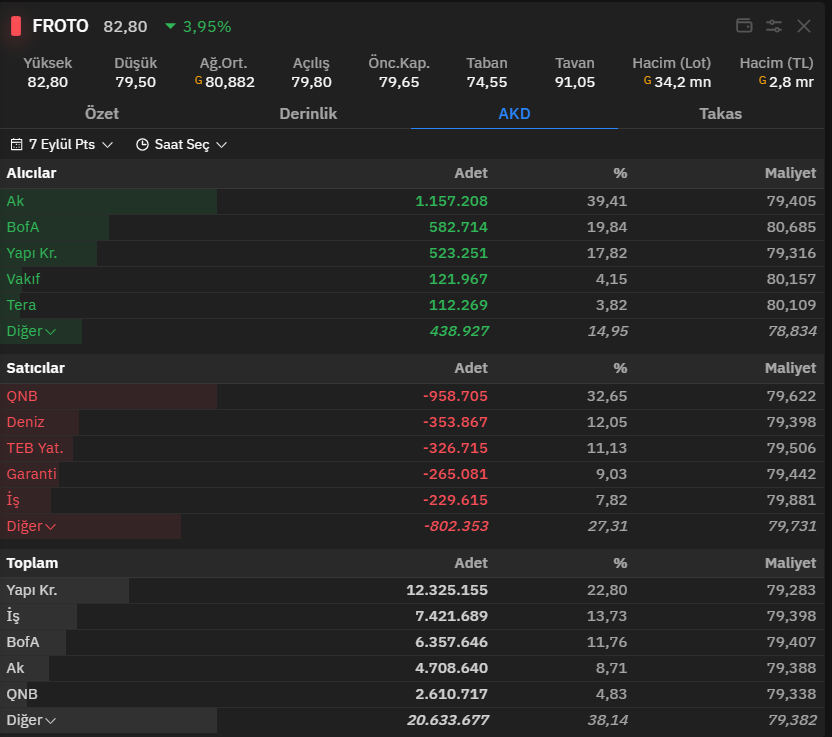Screen dimensions: 832x737
Task: Click the Satıcılar section header
Action: [36, 368]
